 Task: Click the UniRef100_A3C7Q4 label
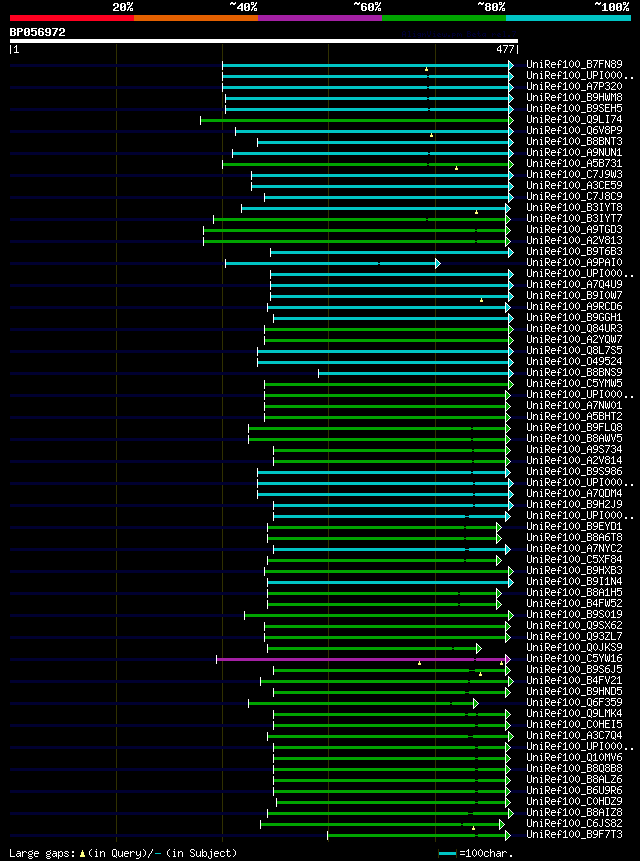(574, 735)
